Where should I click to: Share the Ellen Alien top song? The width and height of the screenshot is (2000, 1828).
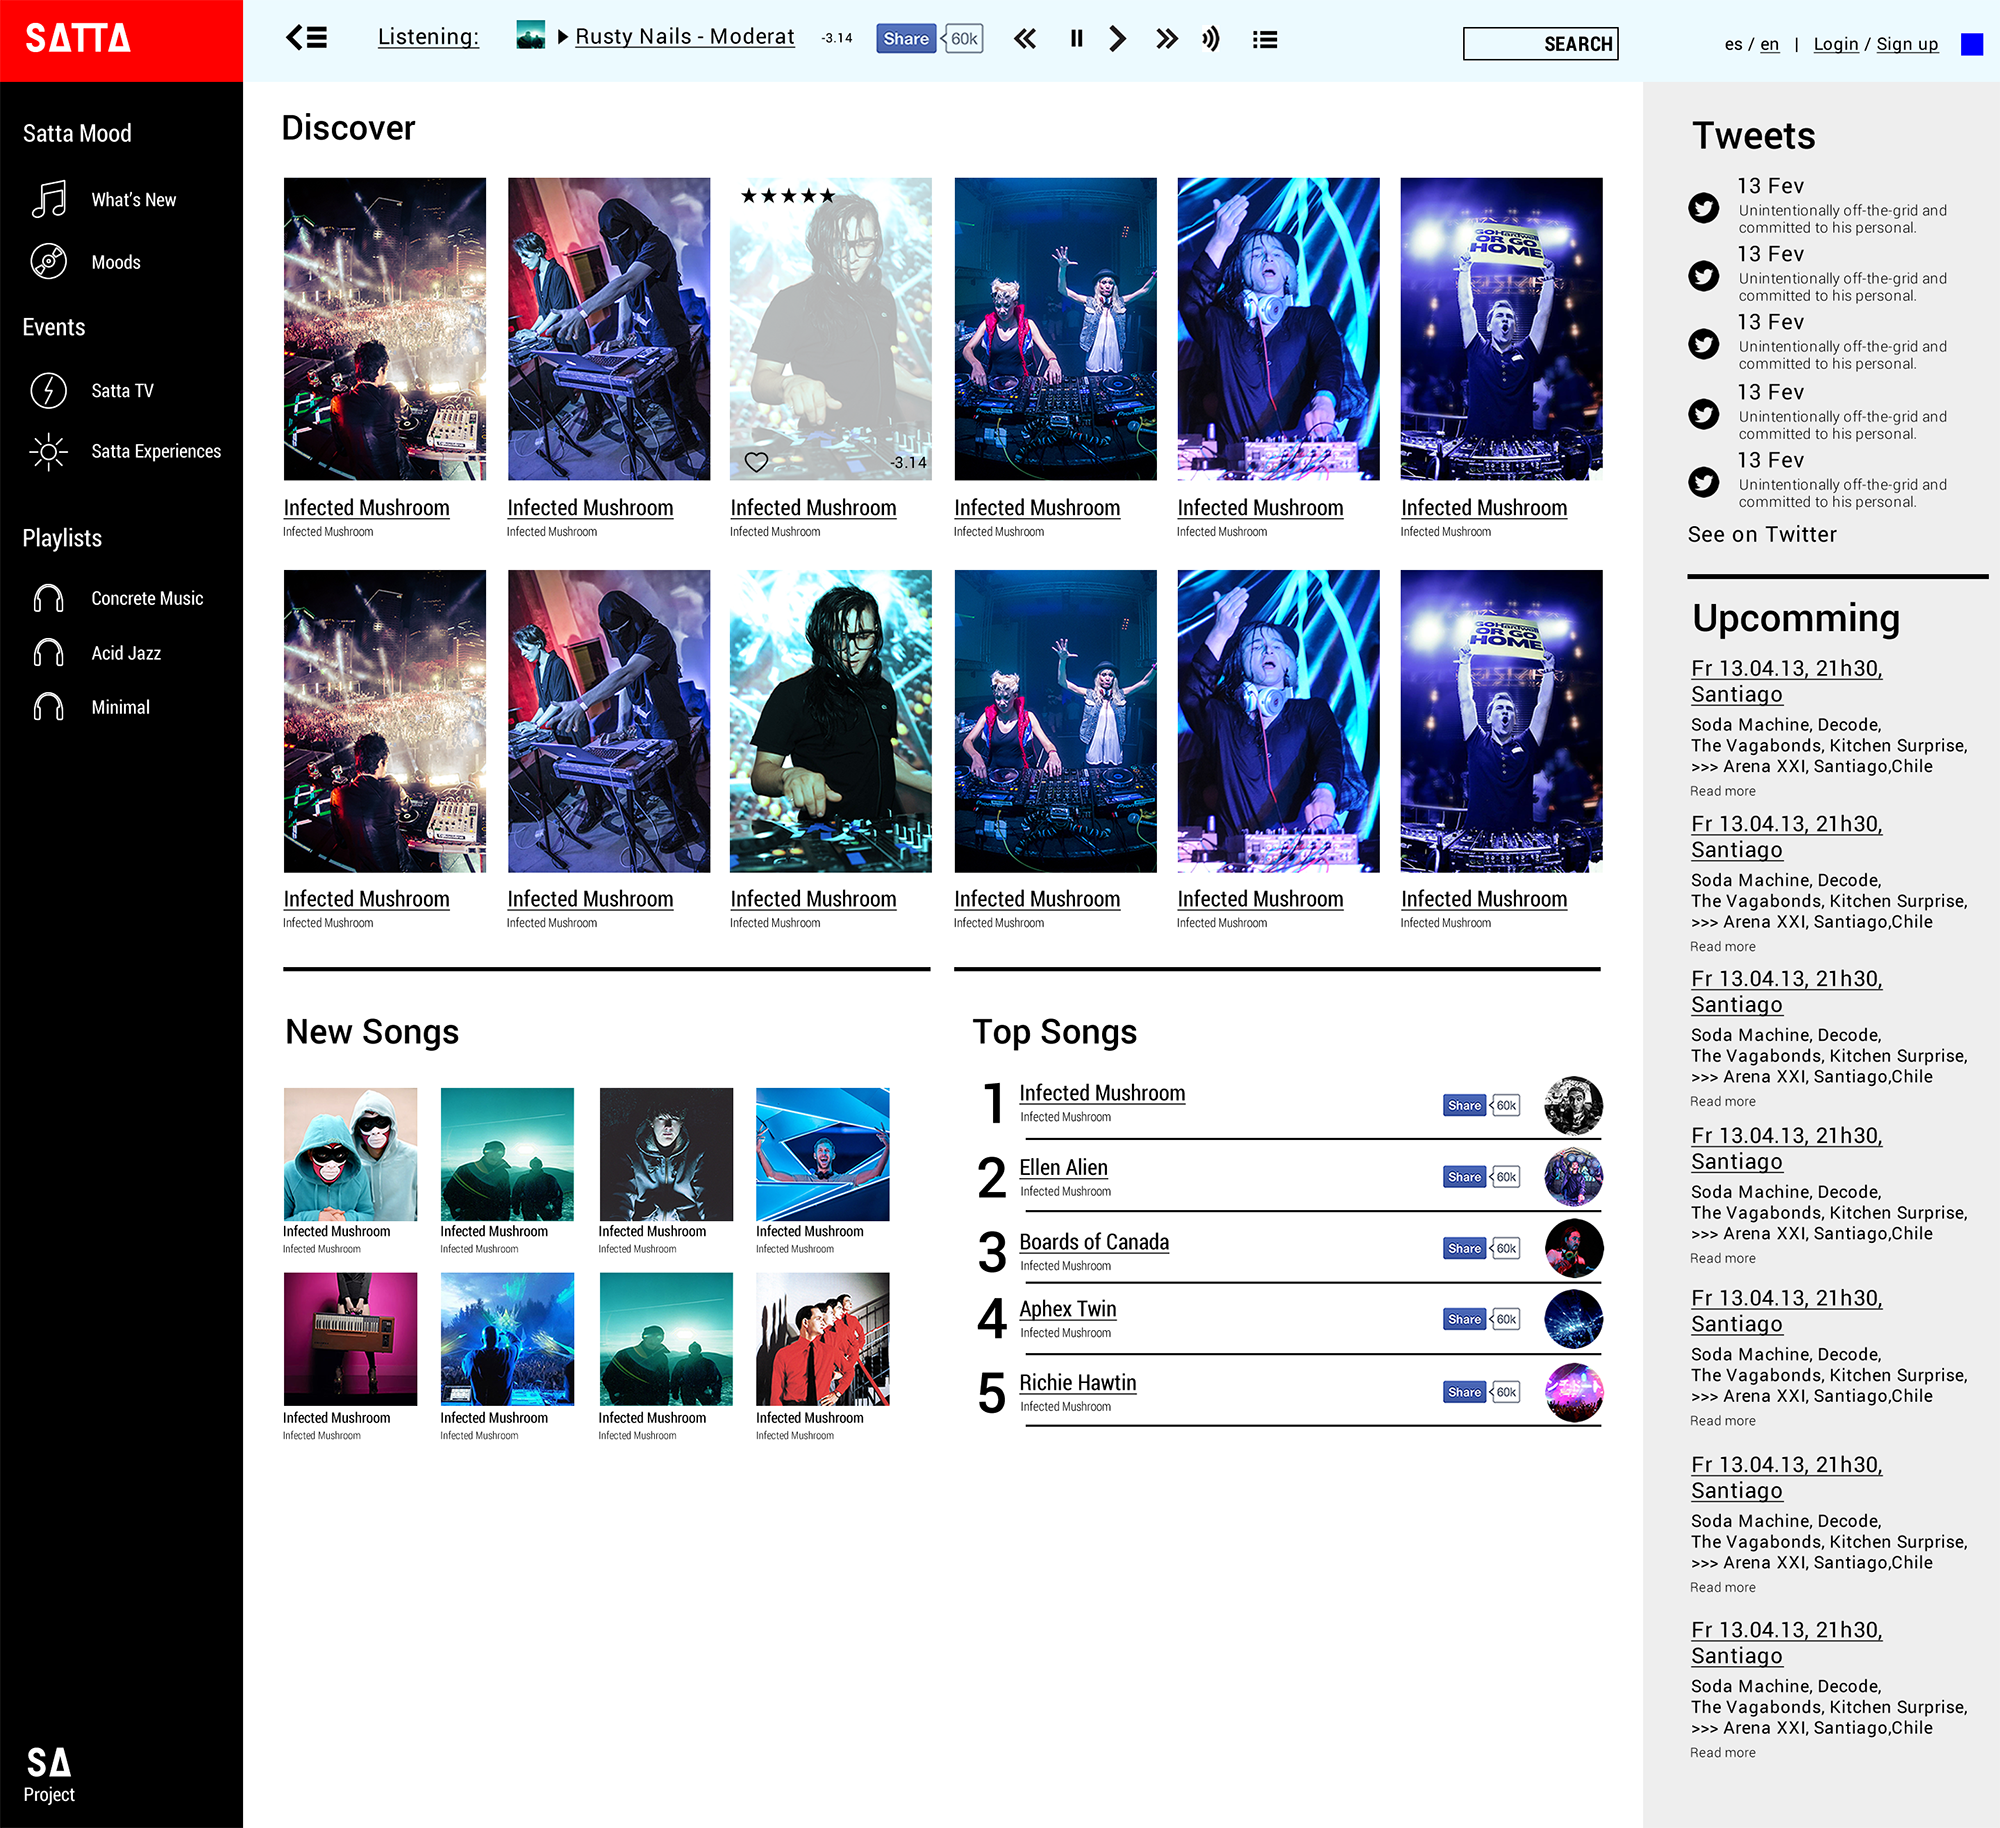click(x=1464, y=1177)
